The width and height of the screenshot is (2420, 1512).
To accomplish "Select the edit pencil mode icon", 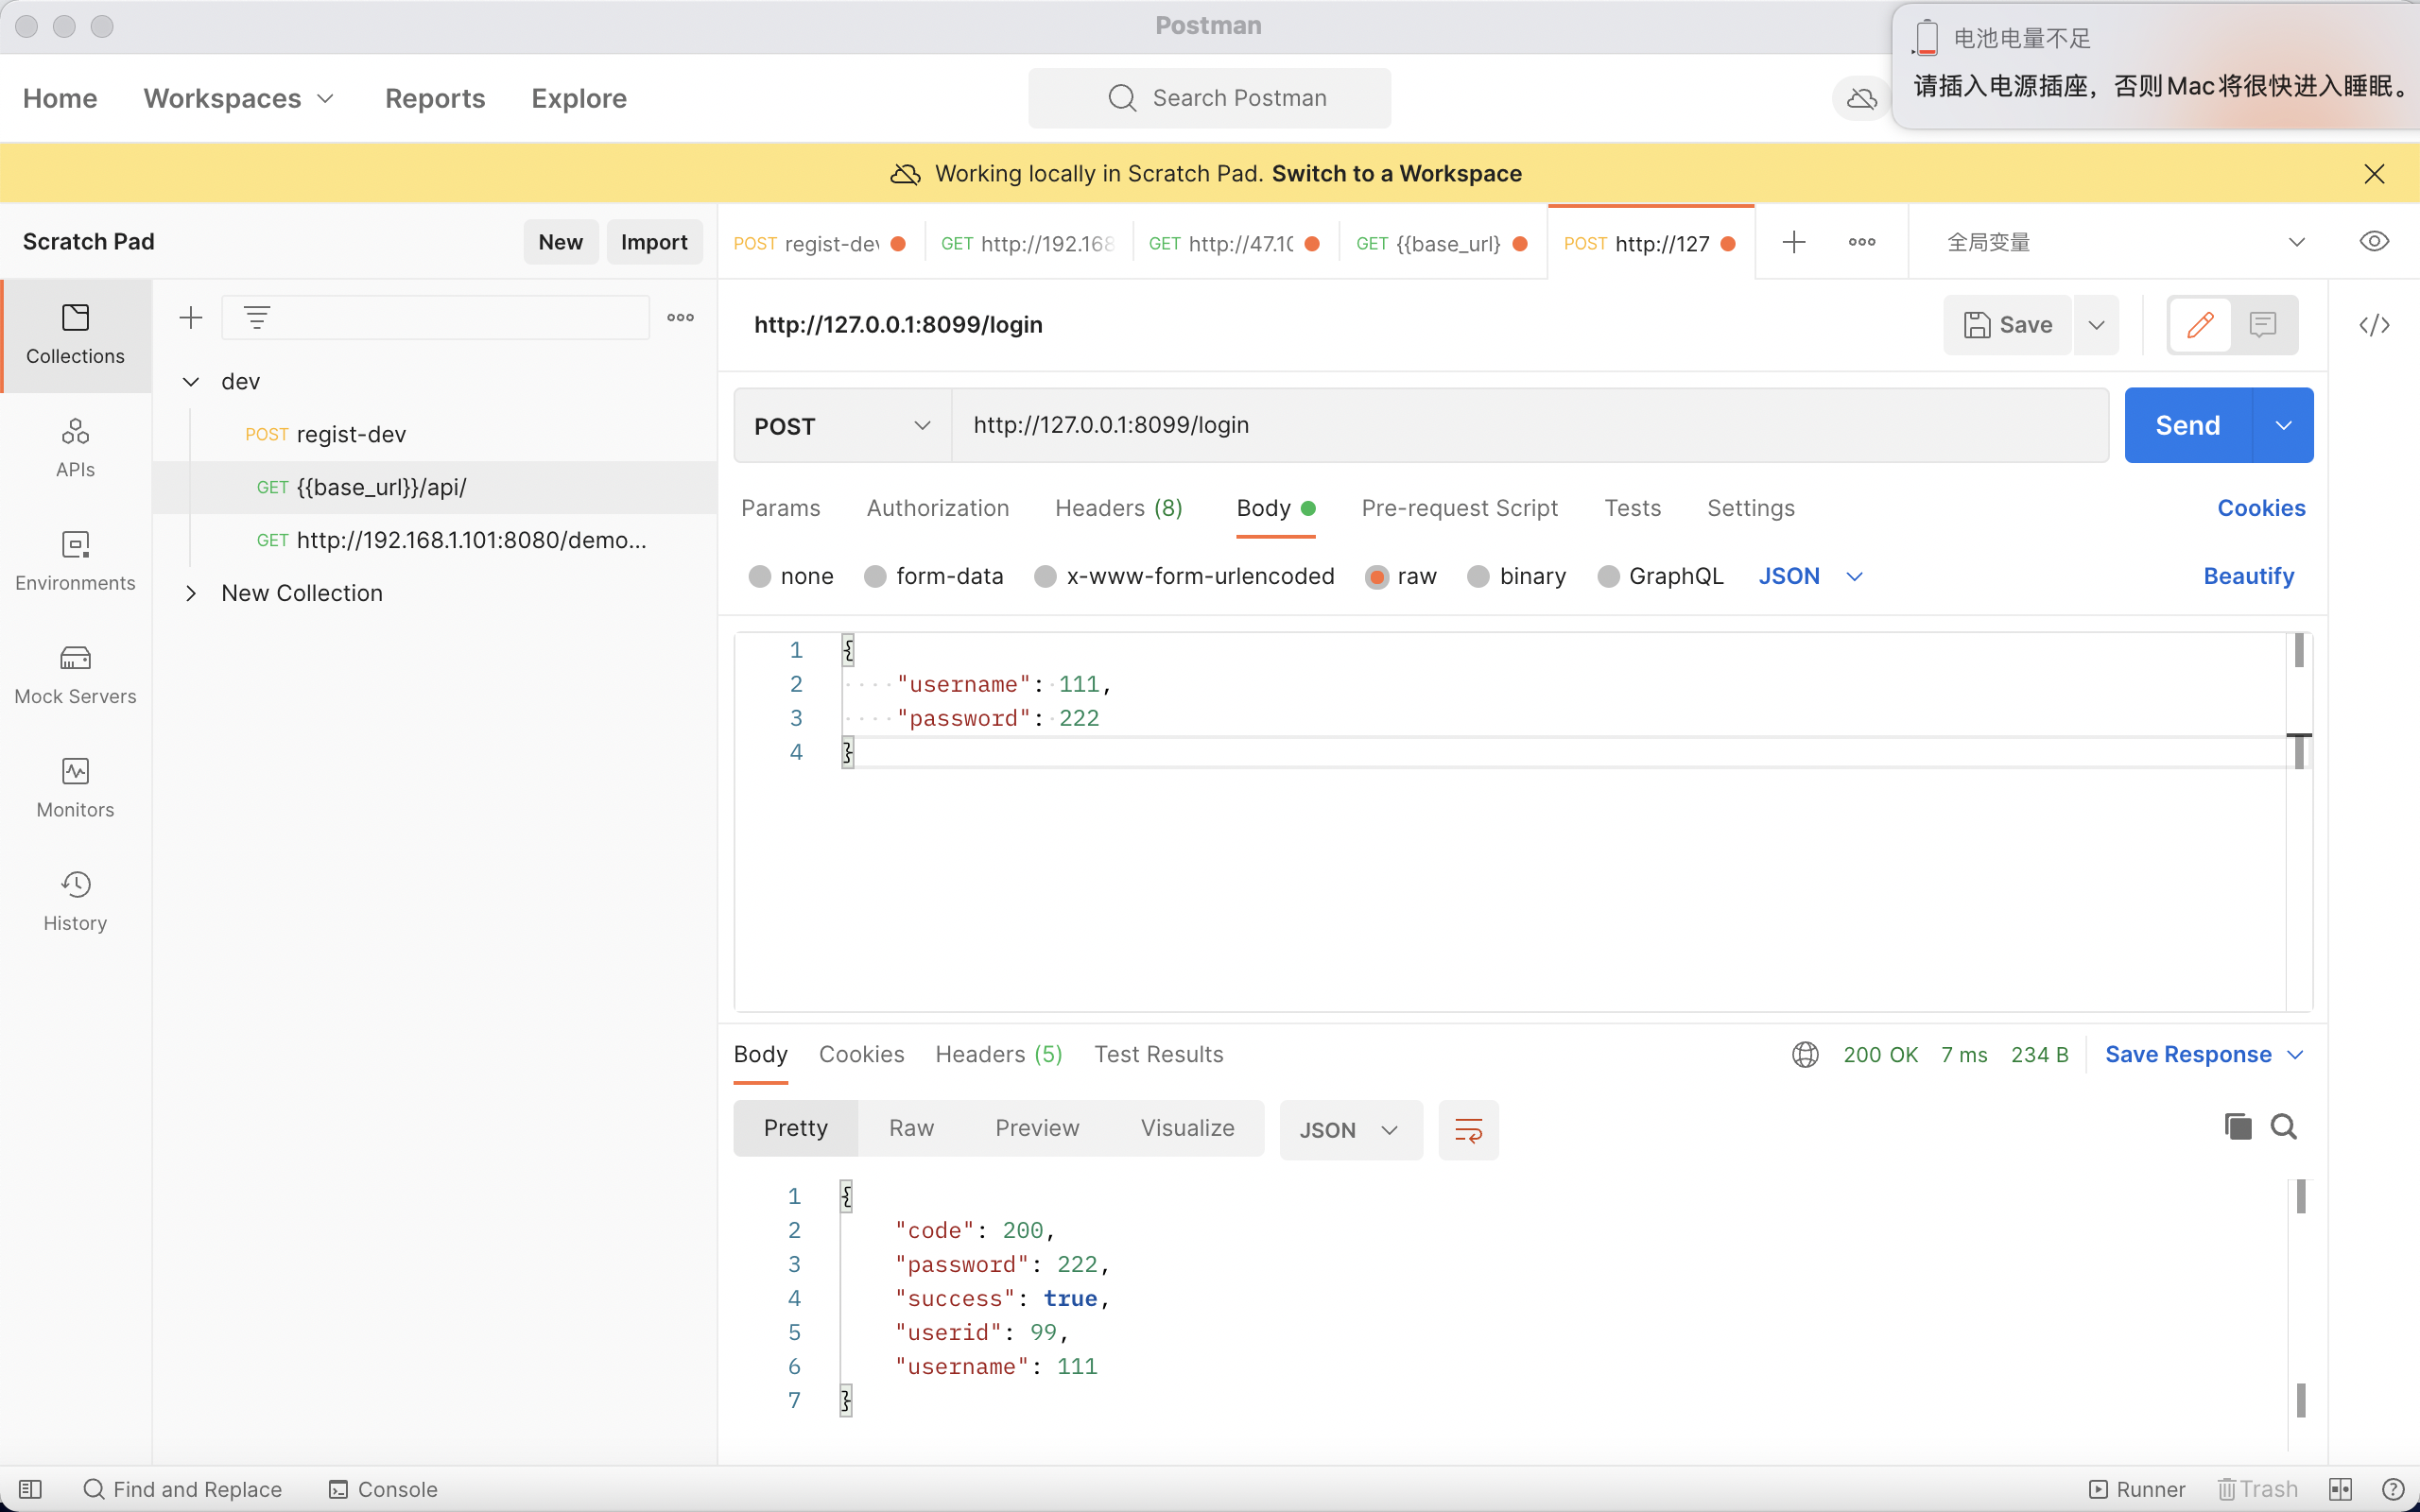I will coord(2200,325).
